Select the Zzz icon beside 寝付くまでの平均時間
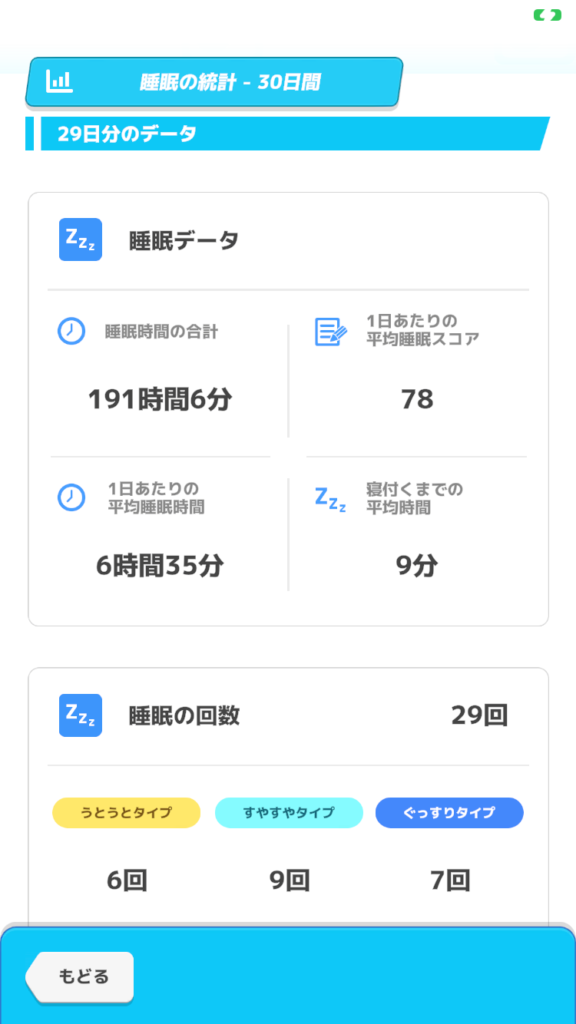 330,500
